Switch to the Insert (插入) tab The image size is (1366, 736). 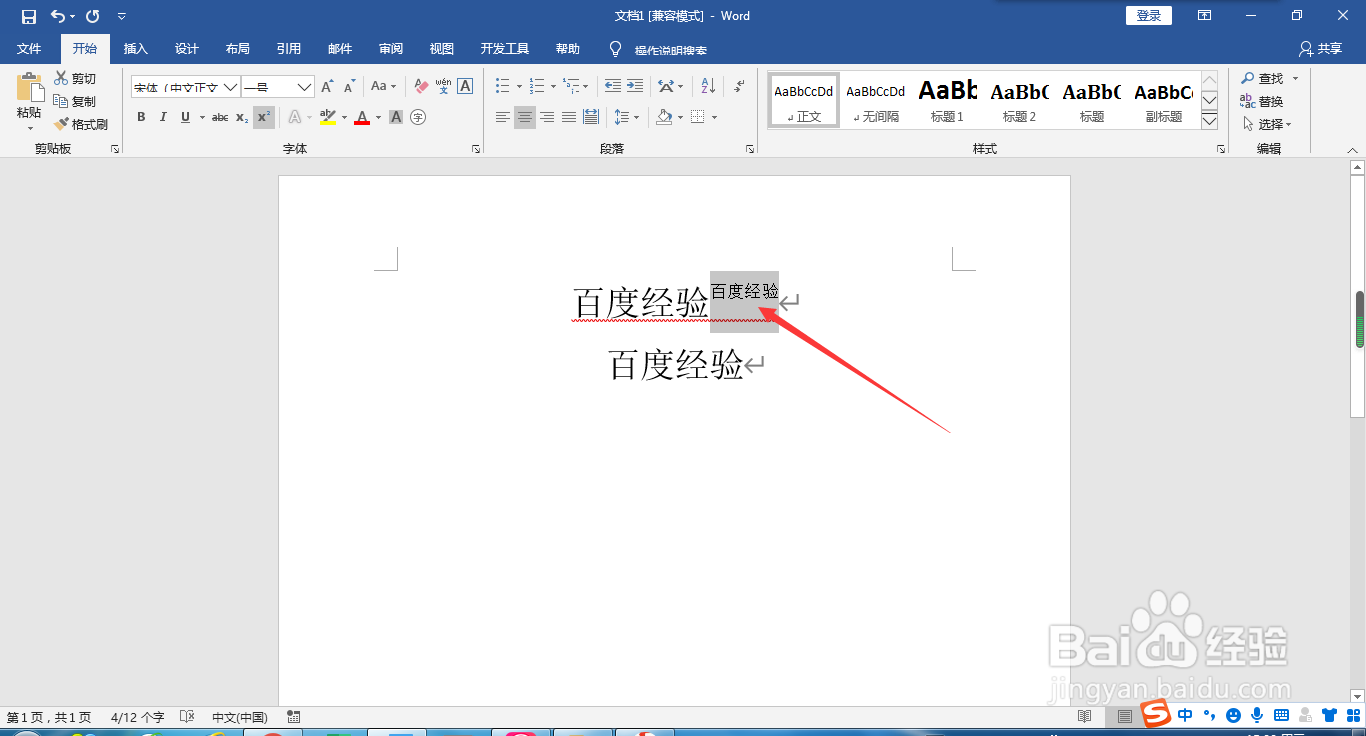(135, 49)
